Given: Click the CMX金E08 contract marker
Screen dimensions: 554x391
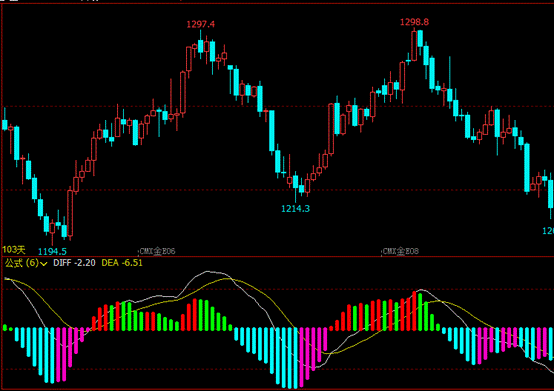Looking at the screenshot, I should (x=401, y=251).
